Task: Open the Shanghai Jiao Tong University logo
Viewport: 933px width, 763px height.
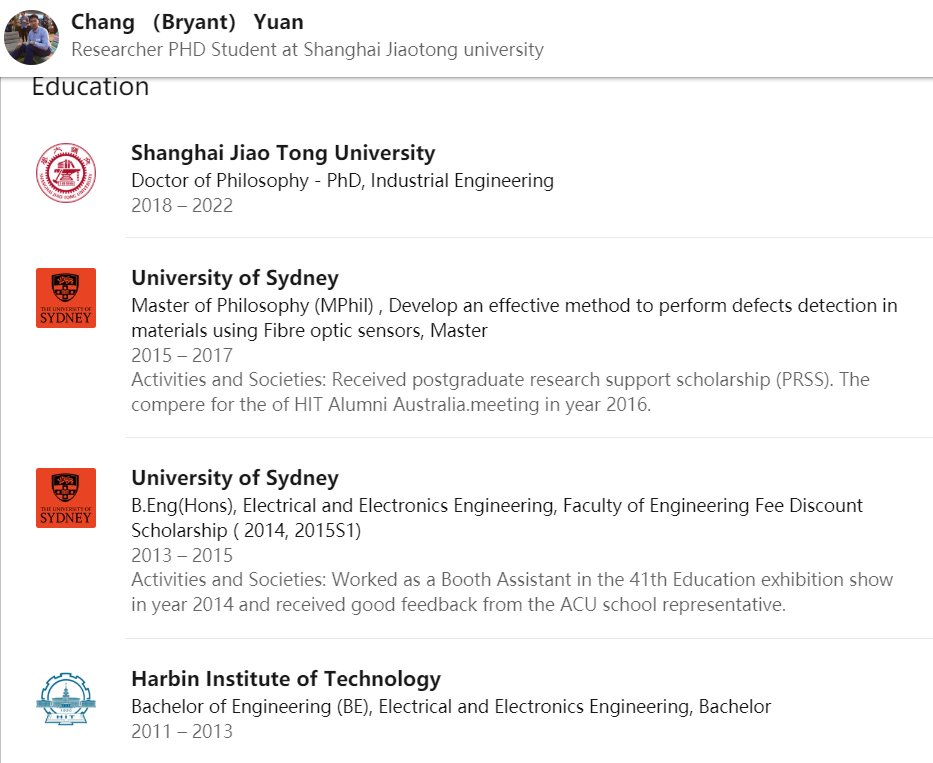Action: [66, 173]
